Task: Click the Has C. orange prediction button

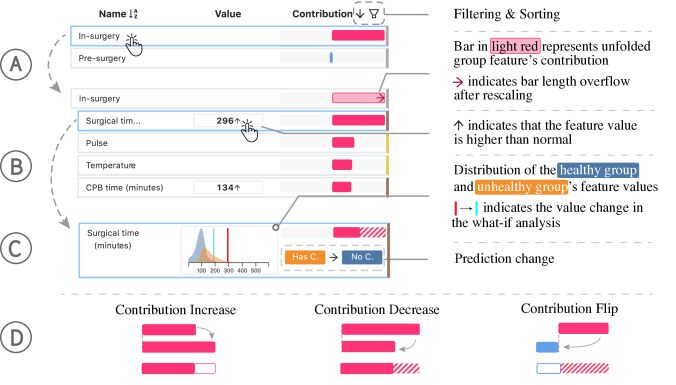Action: click(x=305, y=257)
